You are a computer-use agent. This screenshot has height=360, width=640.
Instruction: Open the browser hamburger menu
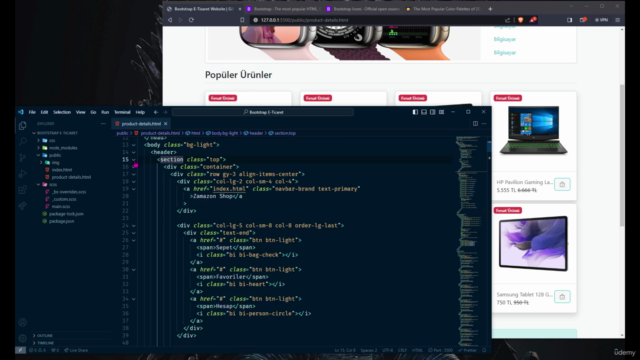point(618,20)
